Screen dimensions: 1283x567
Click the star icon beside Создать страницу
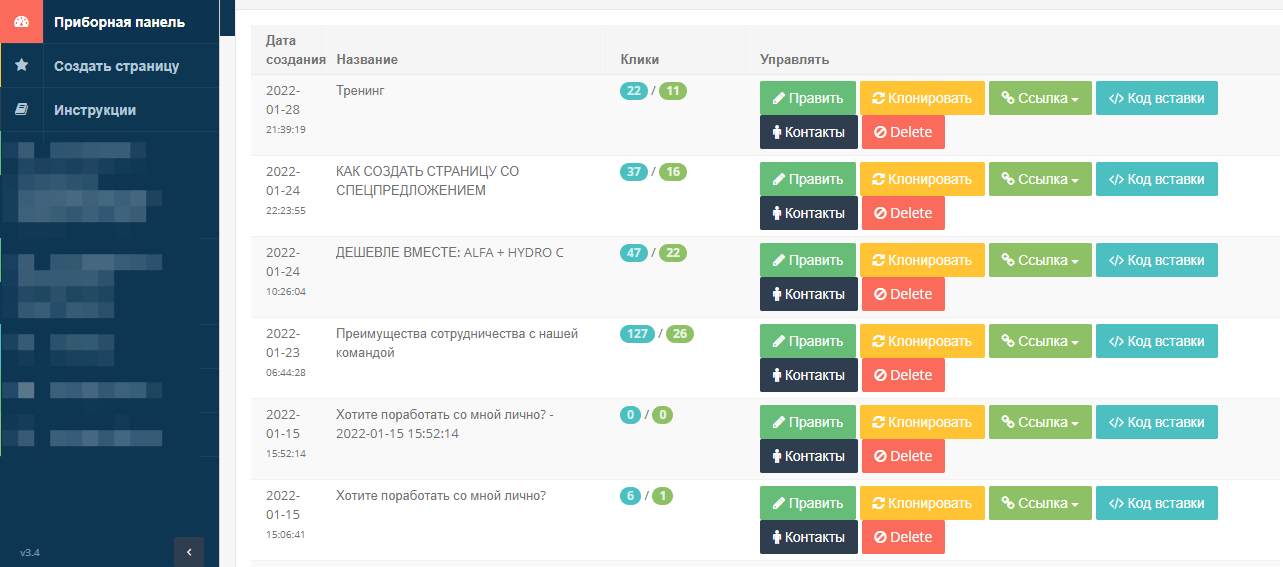coord(21,66)
